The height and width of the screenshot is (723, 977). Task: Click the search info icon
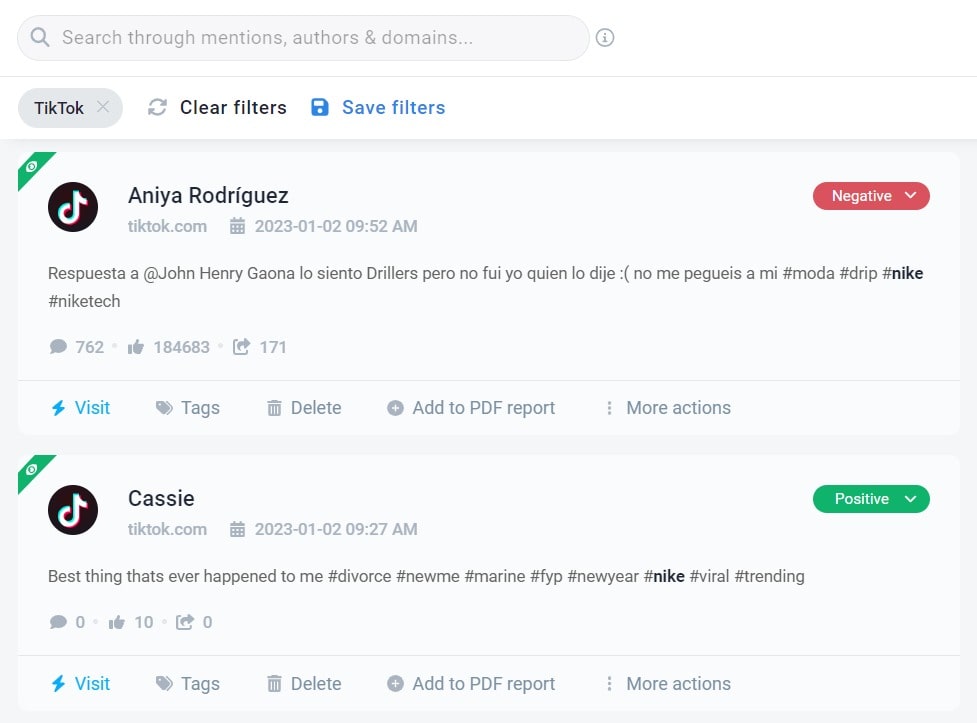605,38
